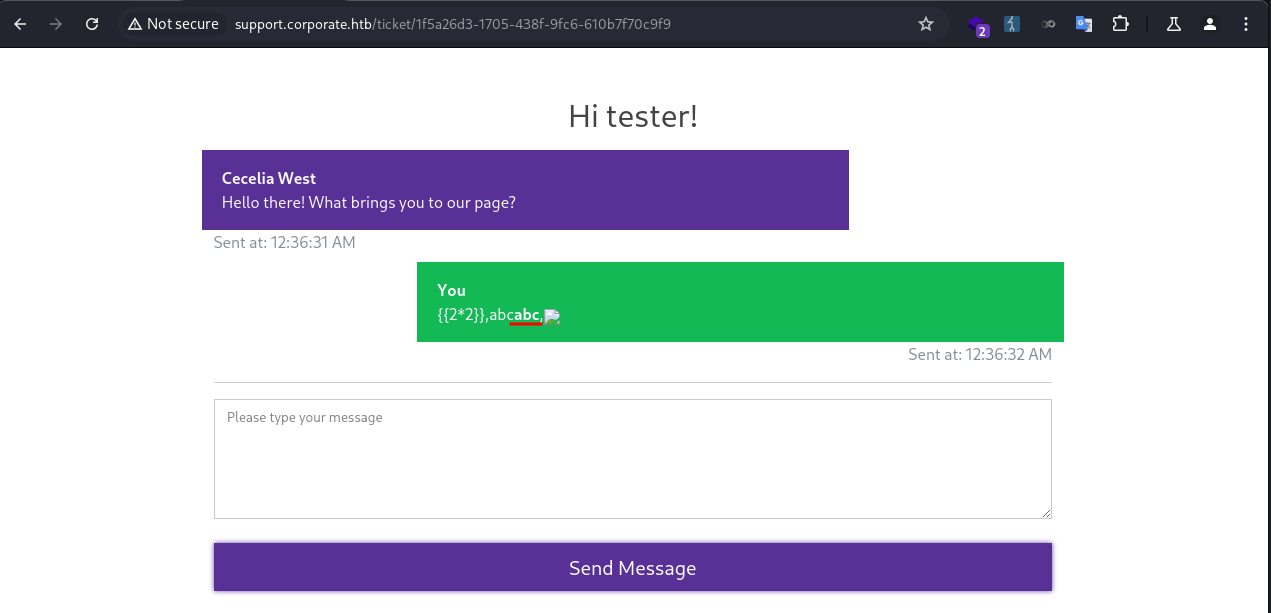Open the three-dot Chrome menu
Screen dimensions: 1271x613
click(1245, 24)
